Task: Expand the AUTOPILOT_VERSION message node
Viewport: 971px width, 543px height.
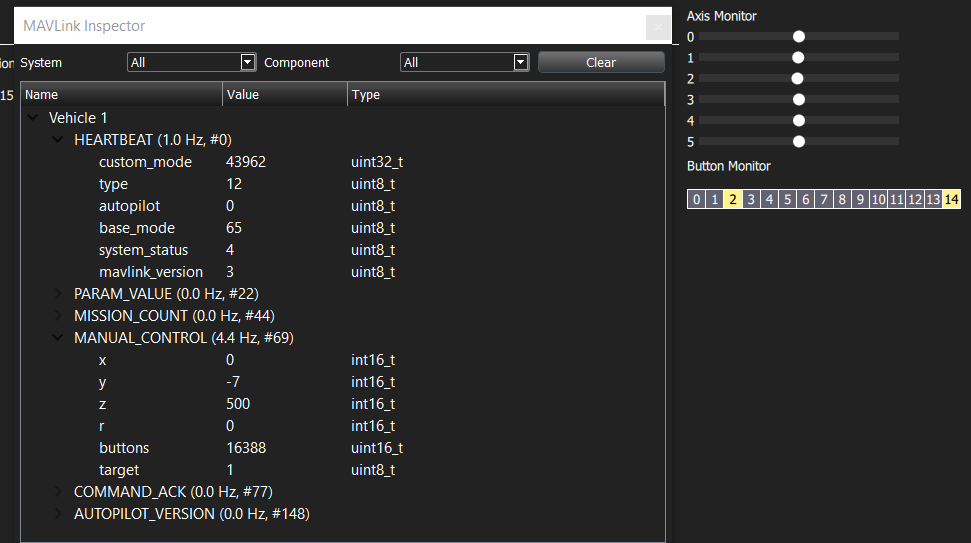Action: 58,514
